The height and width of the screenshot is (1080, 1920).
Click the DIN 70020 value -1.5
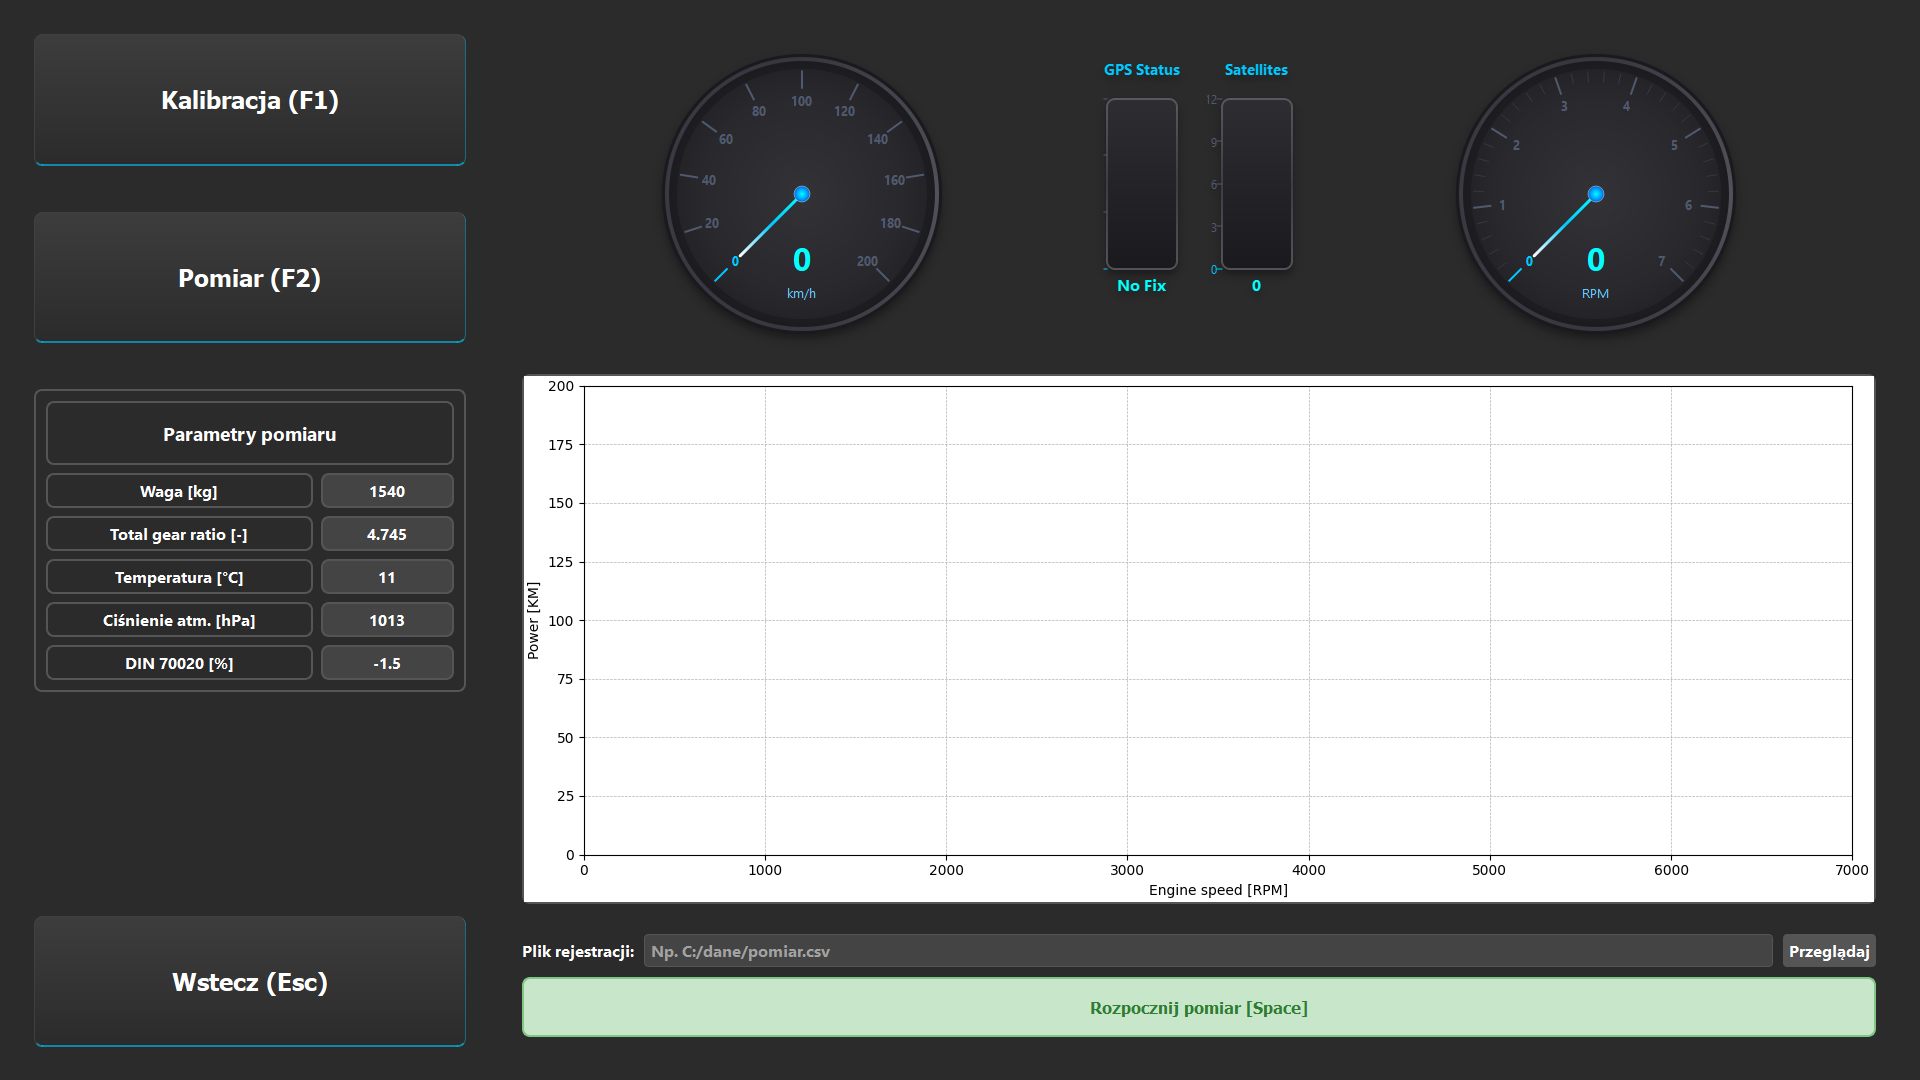pyautogui.click(x=387, y=663)
